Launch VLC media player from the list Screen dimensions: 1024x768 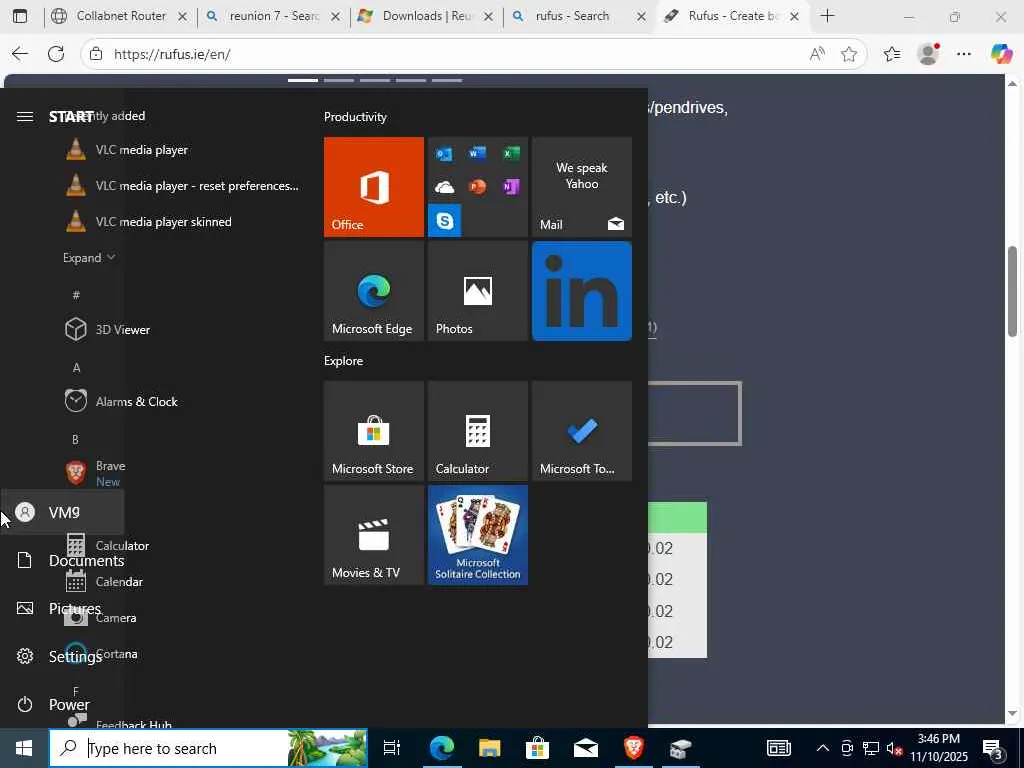pos(183,150)
